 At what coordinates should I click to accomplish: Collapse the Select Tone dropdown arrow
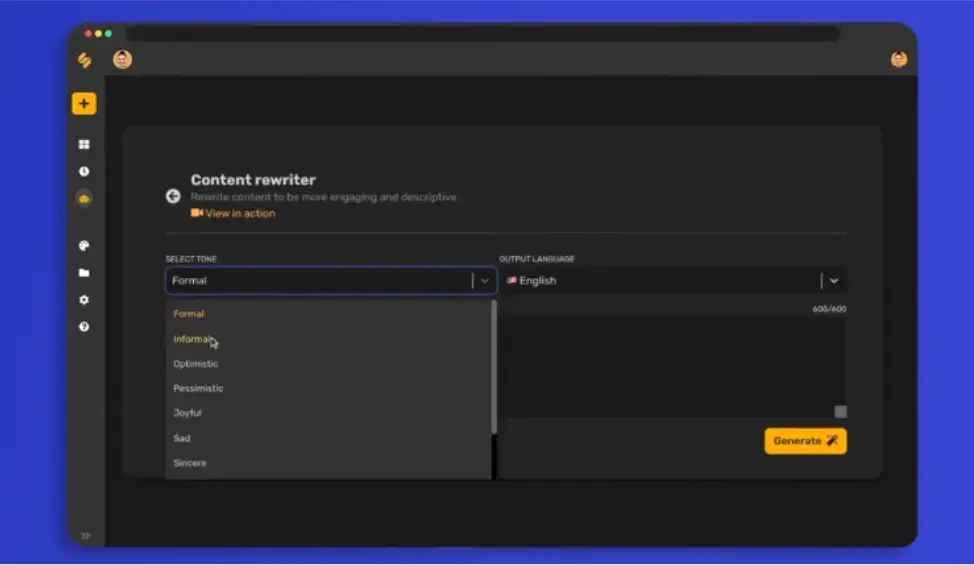(485, 281)
